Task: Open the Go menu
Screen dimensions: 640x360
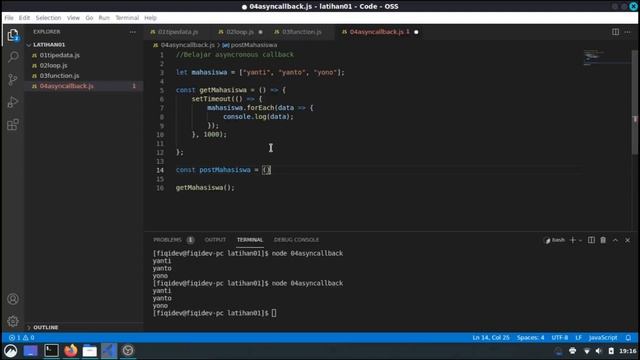Action: click(x=89, y=18)
